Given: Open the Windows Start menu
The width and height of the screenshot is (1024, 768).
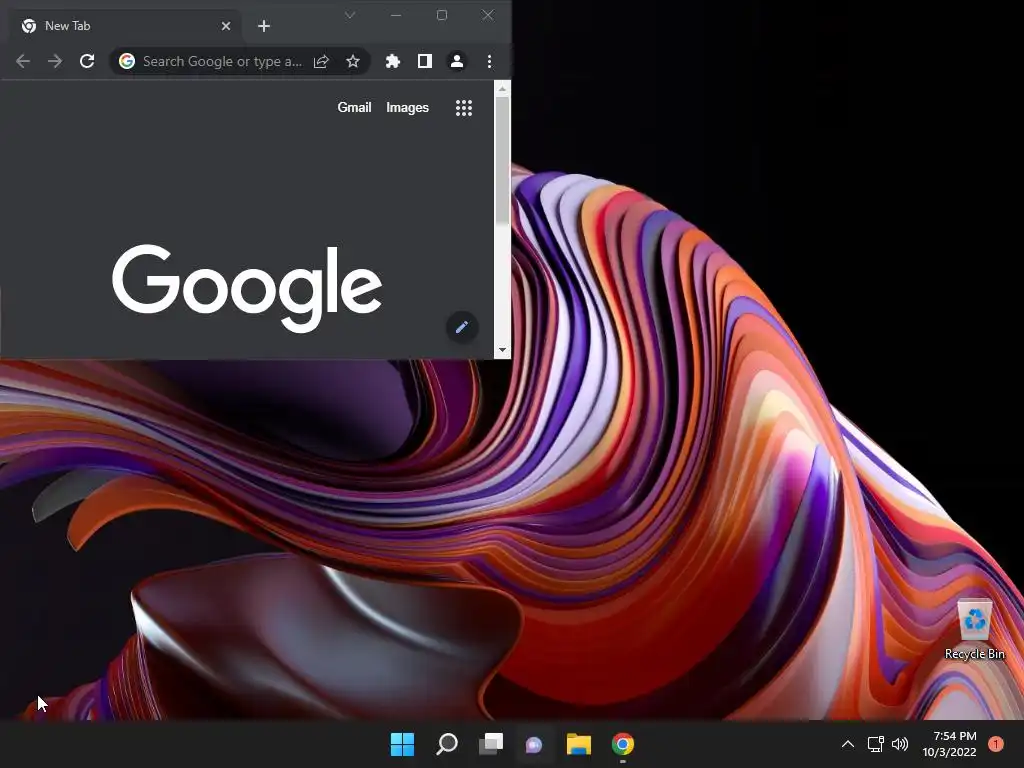Looking at the screenshot, I should tap(402, 744).
